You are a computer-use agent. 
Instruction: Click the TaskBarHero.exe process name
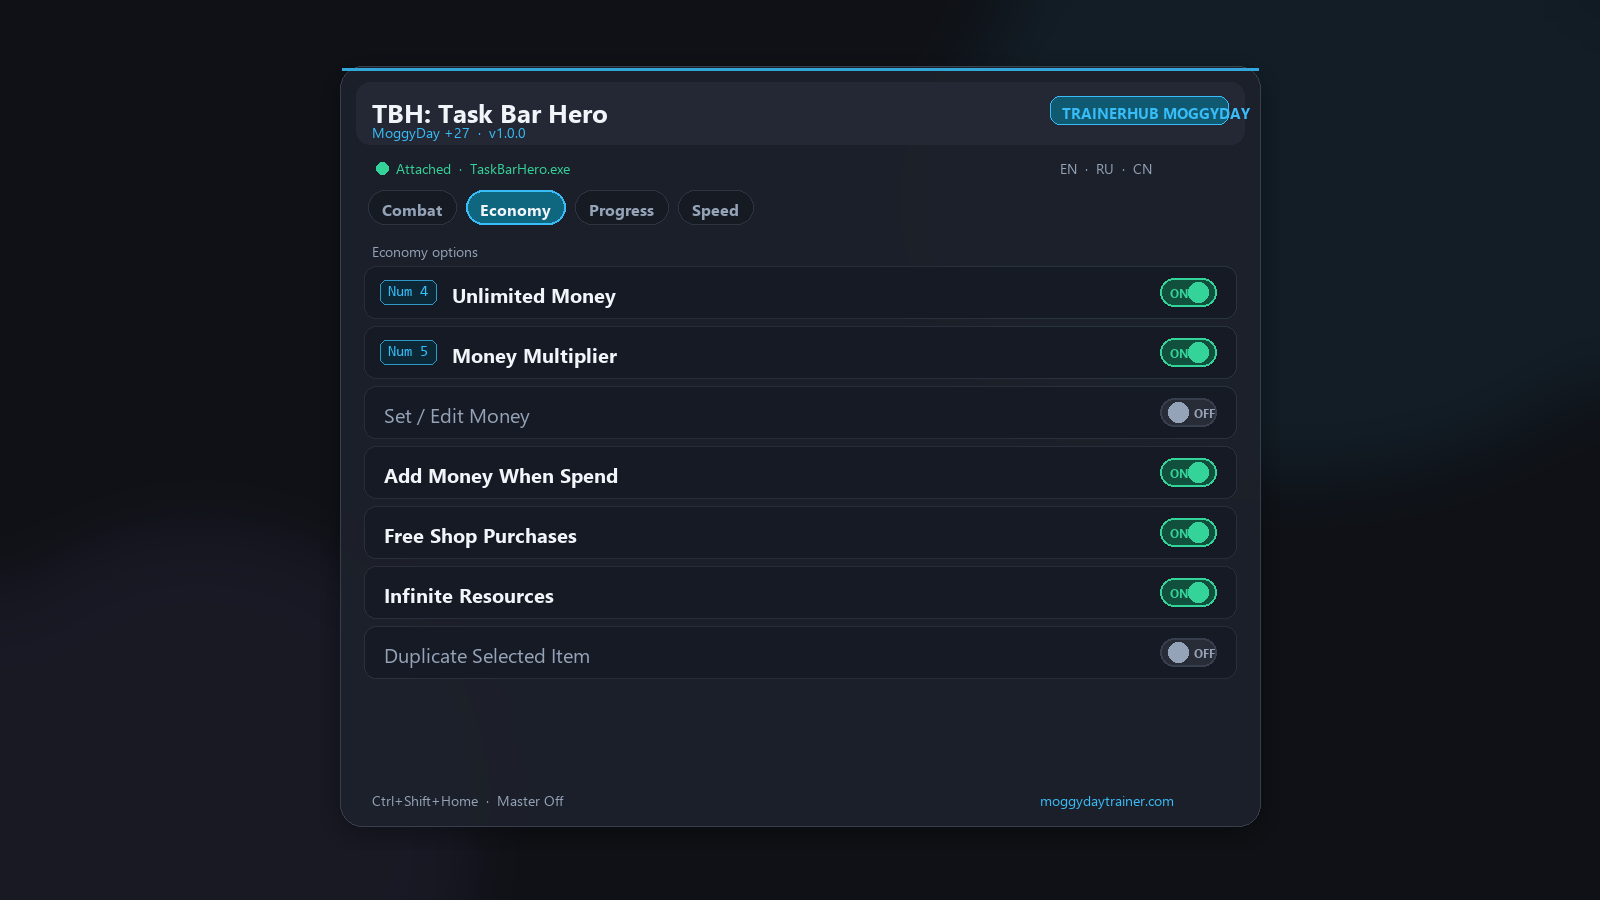[x=520, y=169]
